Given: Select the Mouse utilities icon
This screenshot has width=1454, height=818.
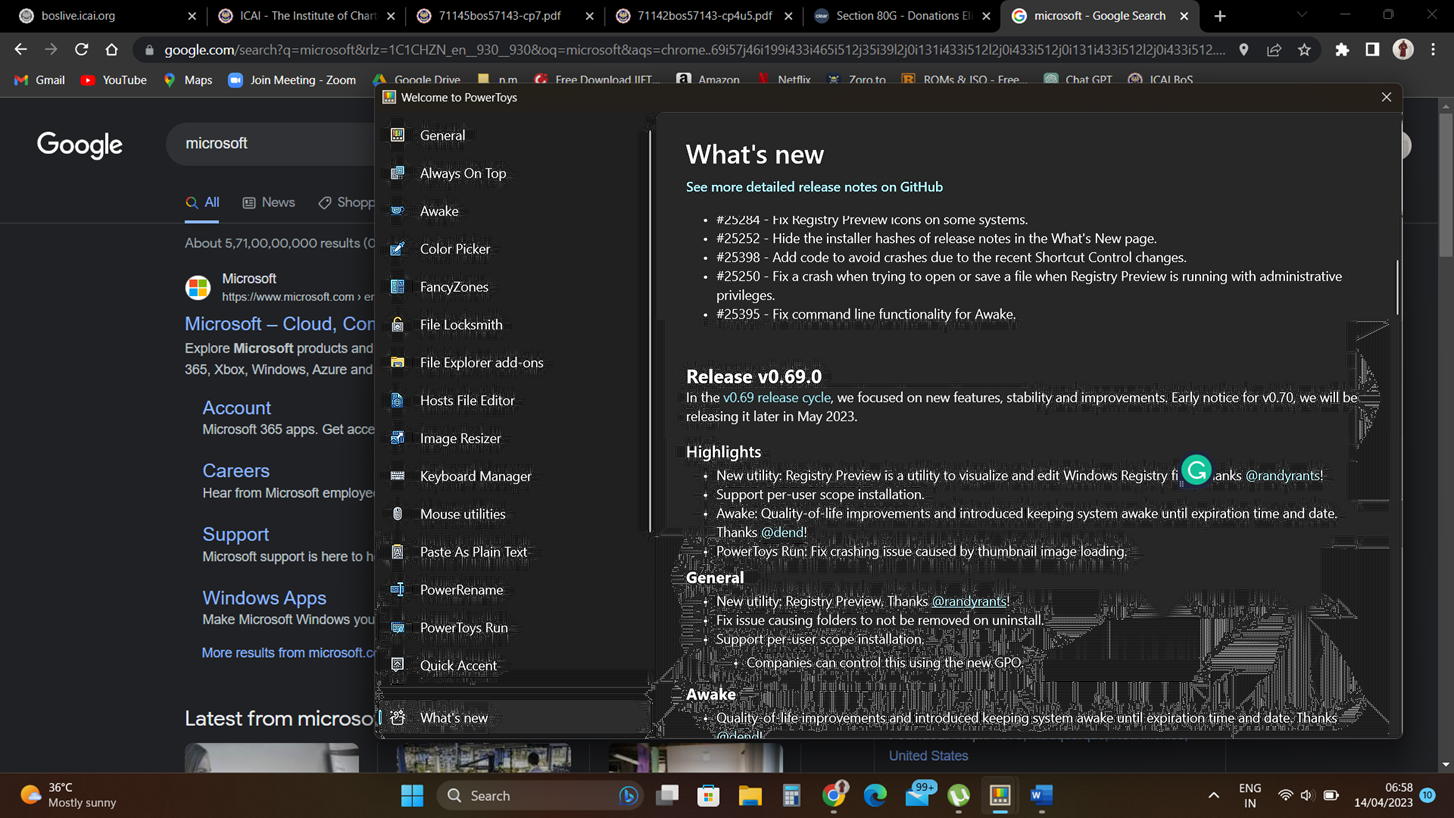Looking at the screenshot, I should (397, 514).
